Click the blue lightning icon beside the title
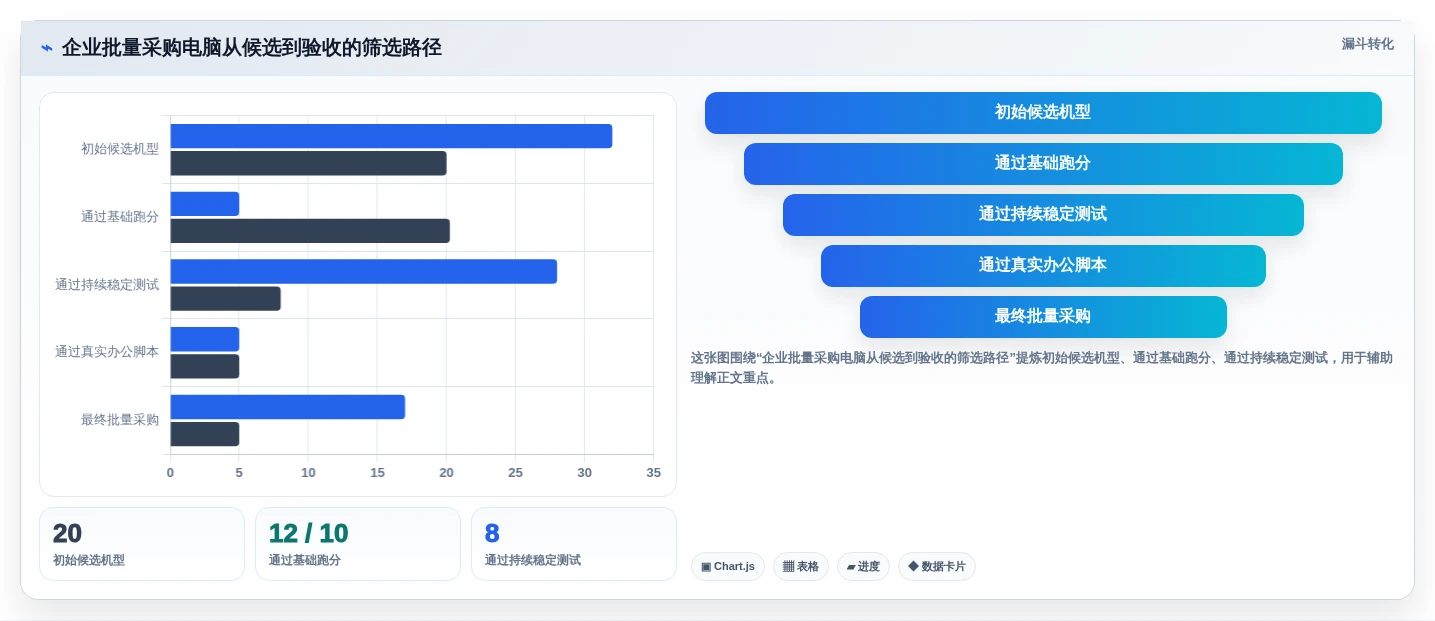This screenshot has width=1435, height=621. (x=47, y=47)
